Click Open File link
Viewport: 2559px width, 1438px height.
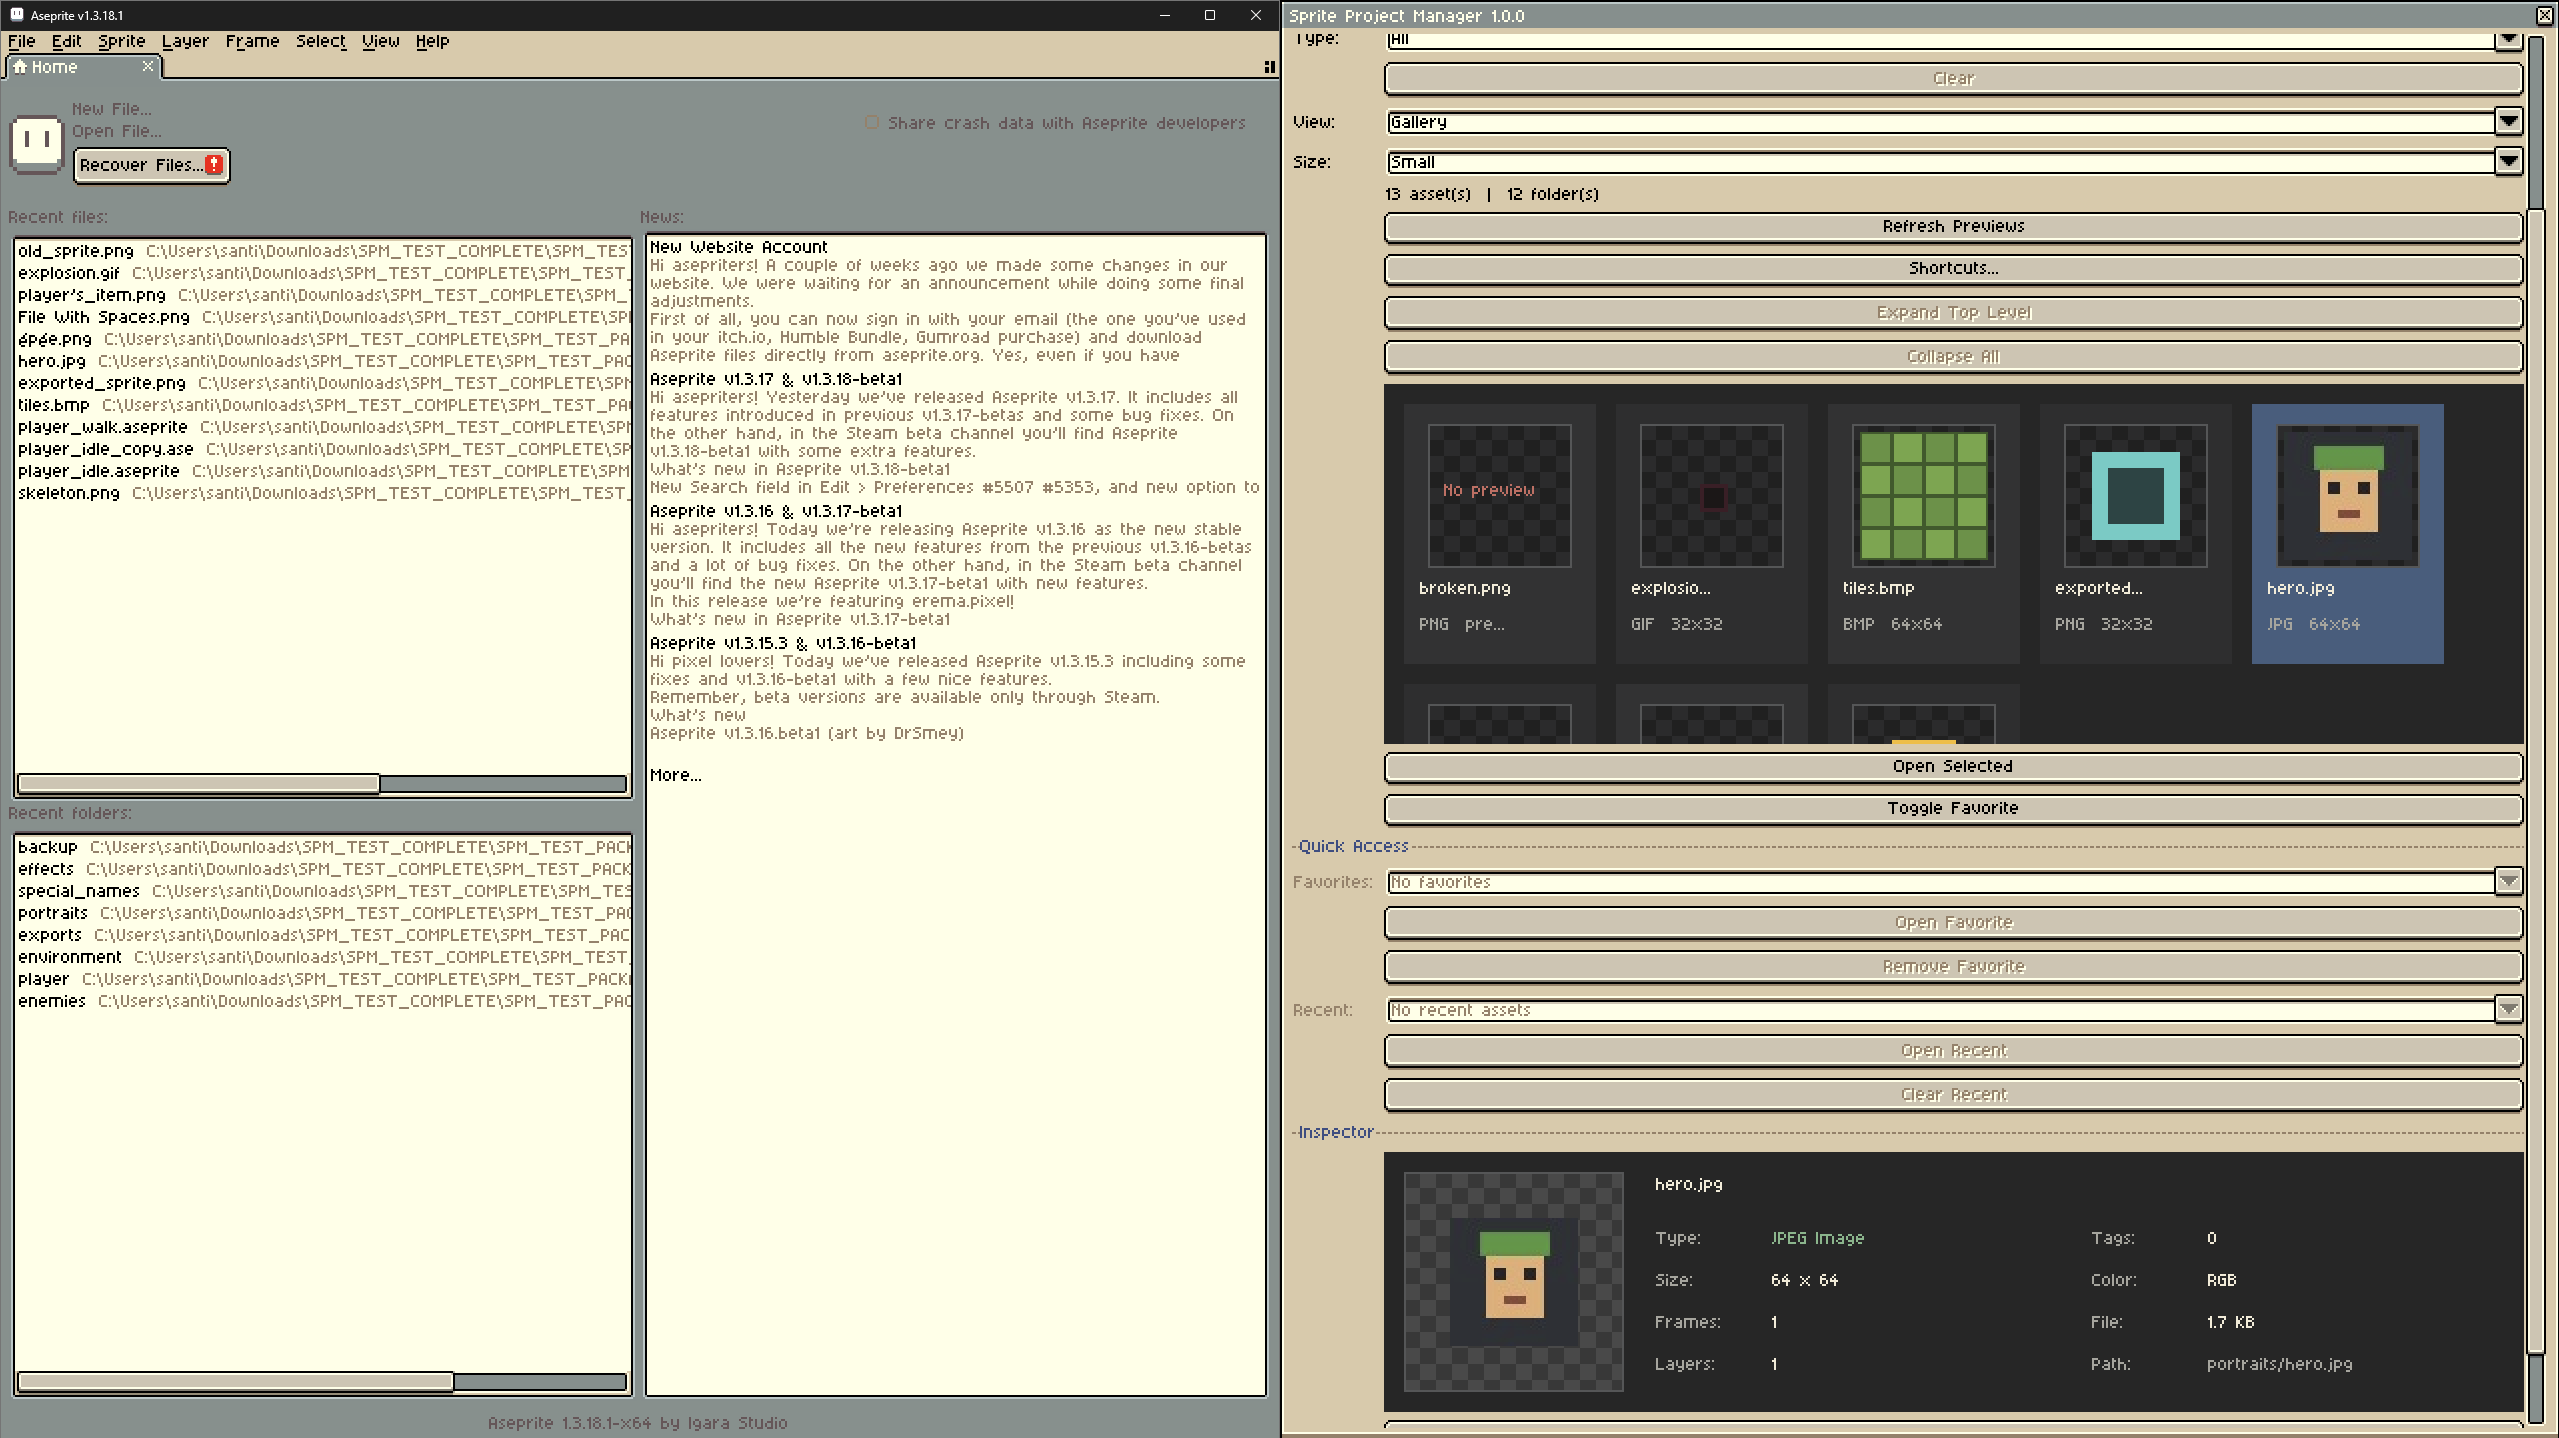[x=117, y=131]
